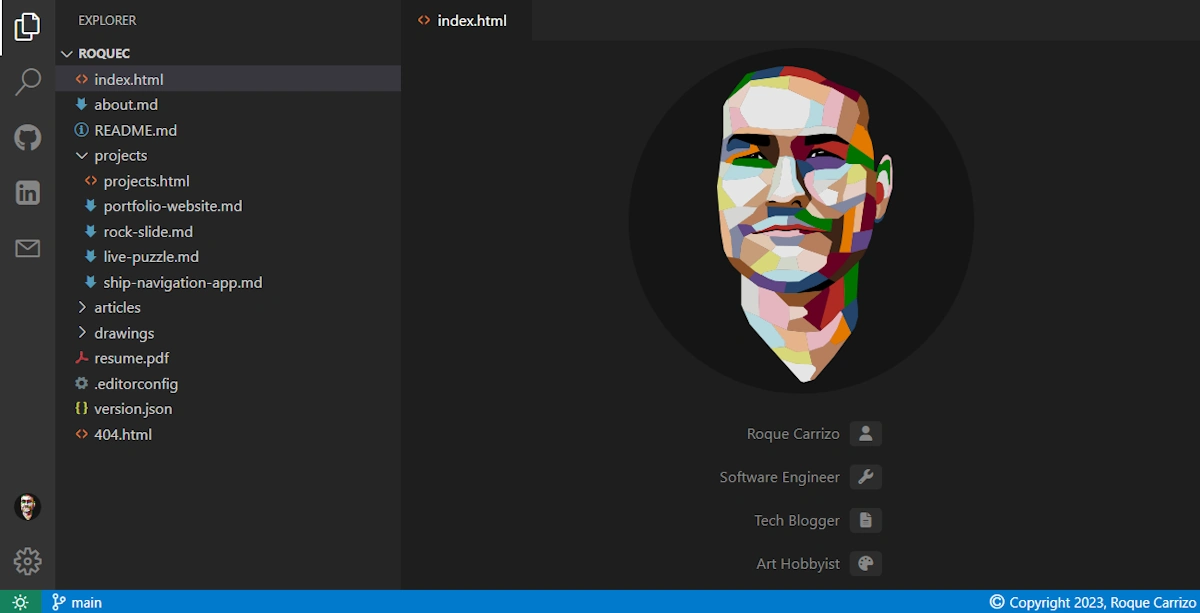Open the Explorer sidebar icon

pyautogui.click(x=26, y=25)
